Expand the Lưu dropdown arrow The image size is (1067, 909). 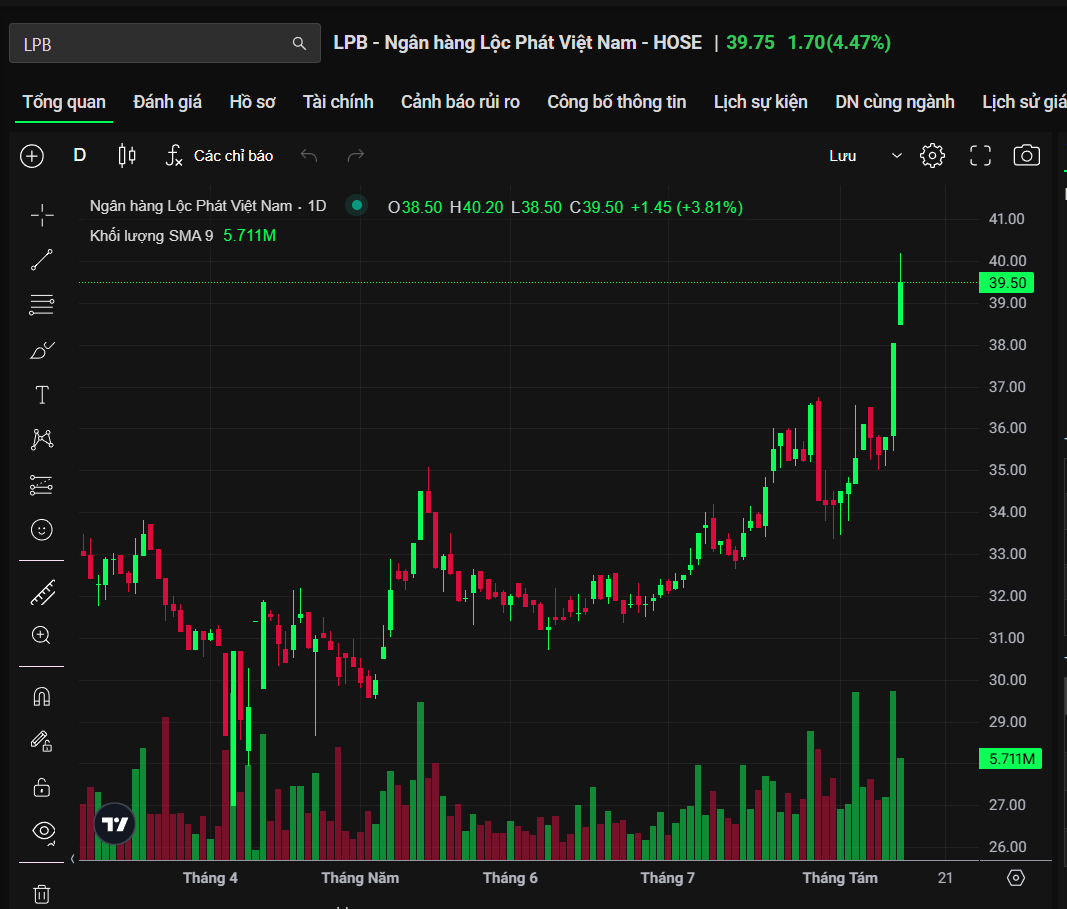coord(897,156)
